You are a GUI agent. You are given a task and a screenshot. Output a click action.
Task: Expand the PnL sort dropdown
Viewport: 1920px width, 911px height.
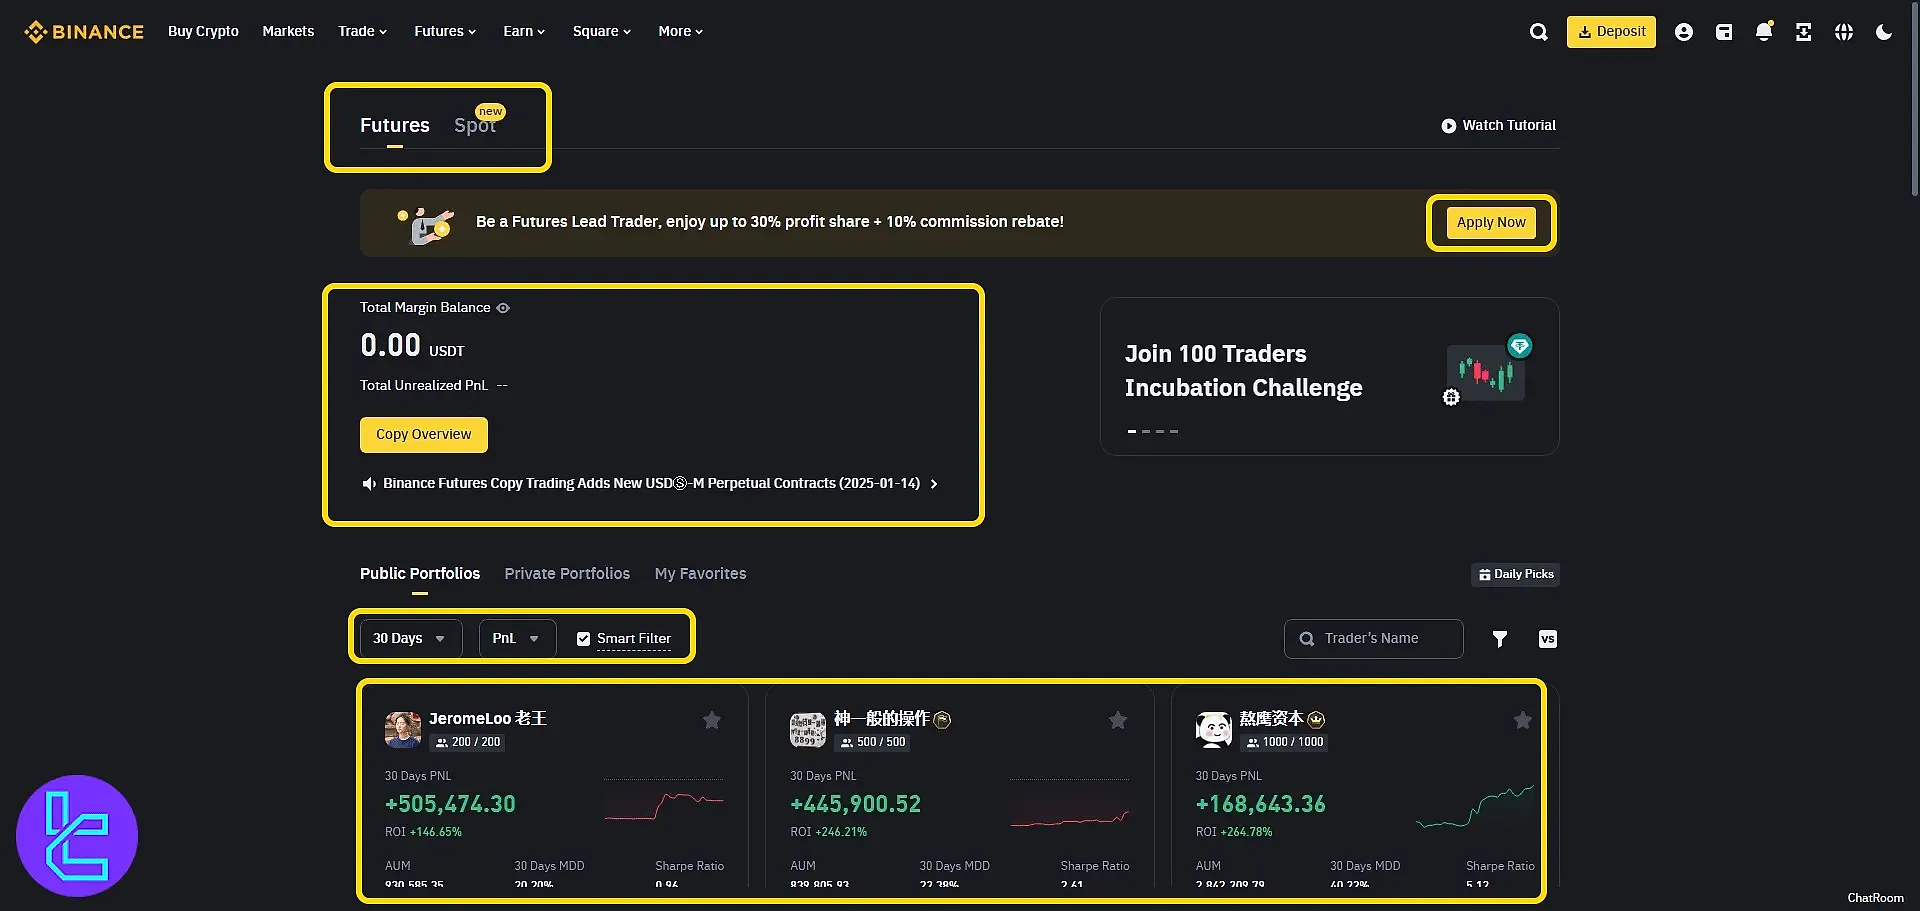point(517,639)
